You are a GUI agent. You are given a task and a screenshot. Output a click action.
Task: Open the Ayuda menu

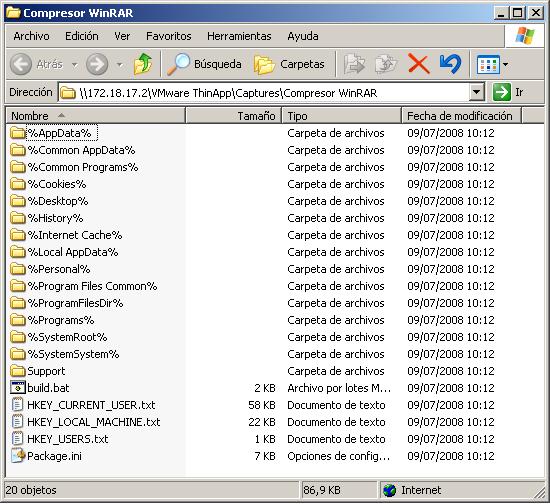click(303, 36)
